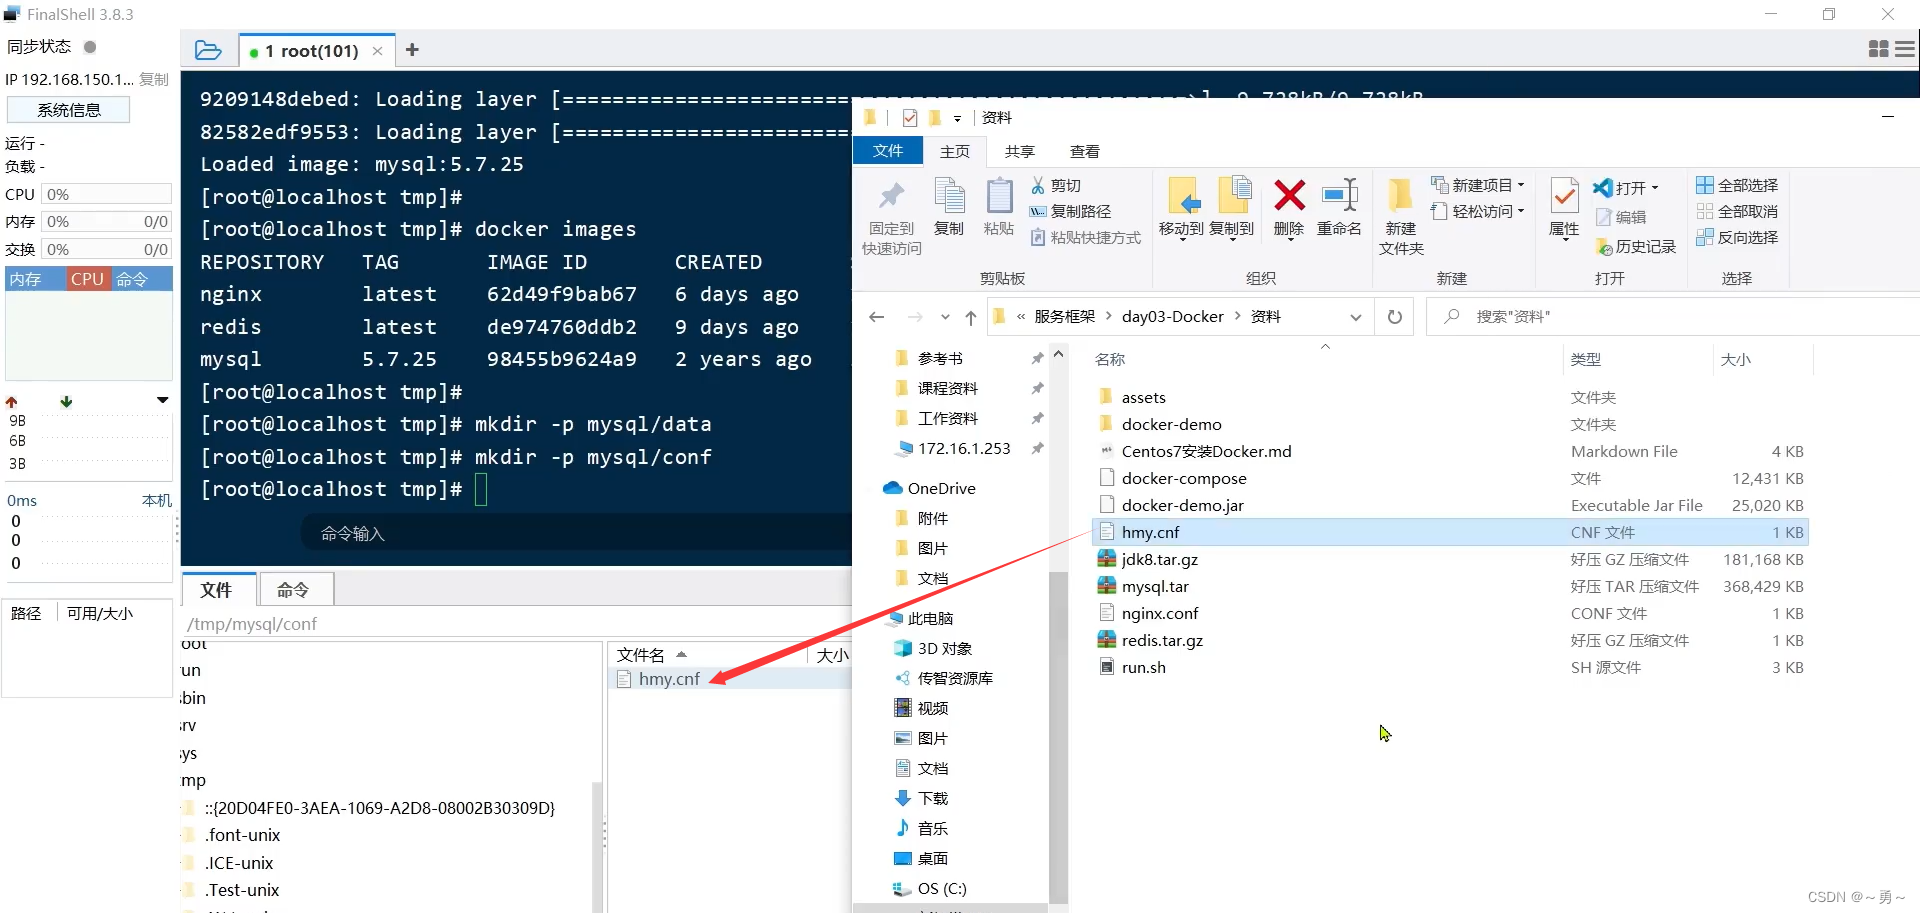
Task: Click Select None in ribbon
Action: (x=1738, y=211)
